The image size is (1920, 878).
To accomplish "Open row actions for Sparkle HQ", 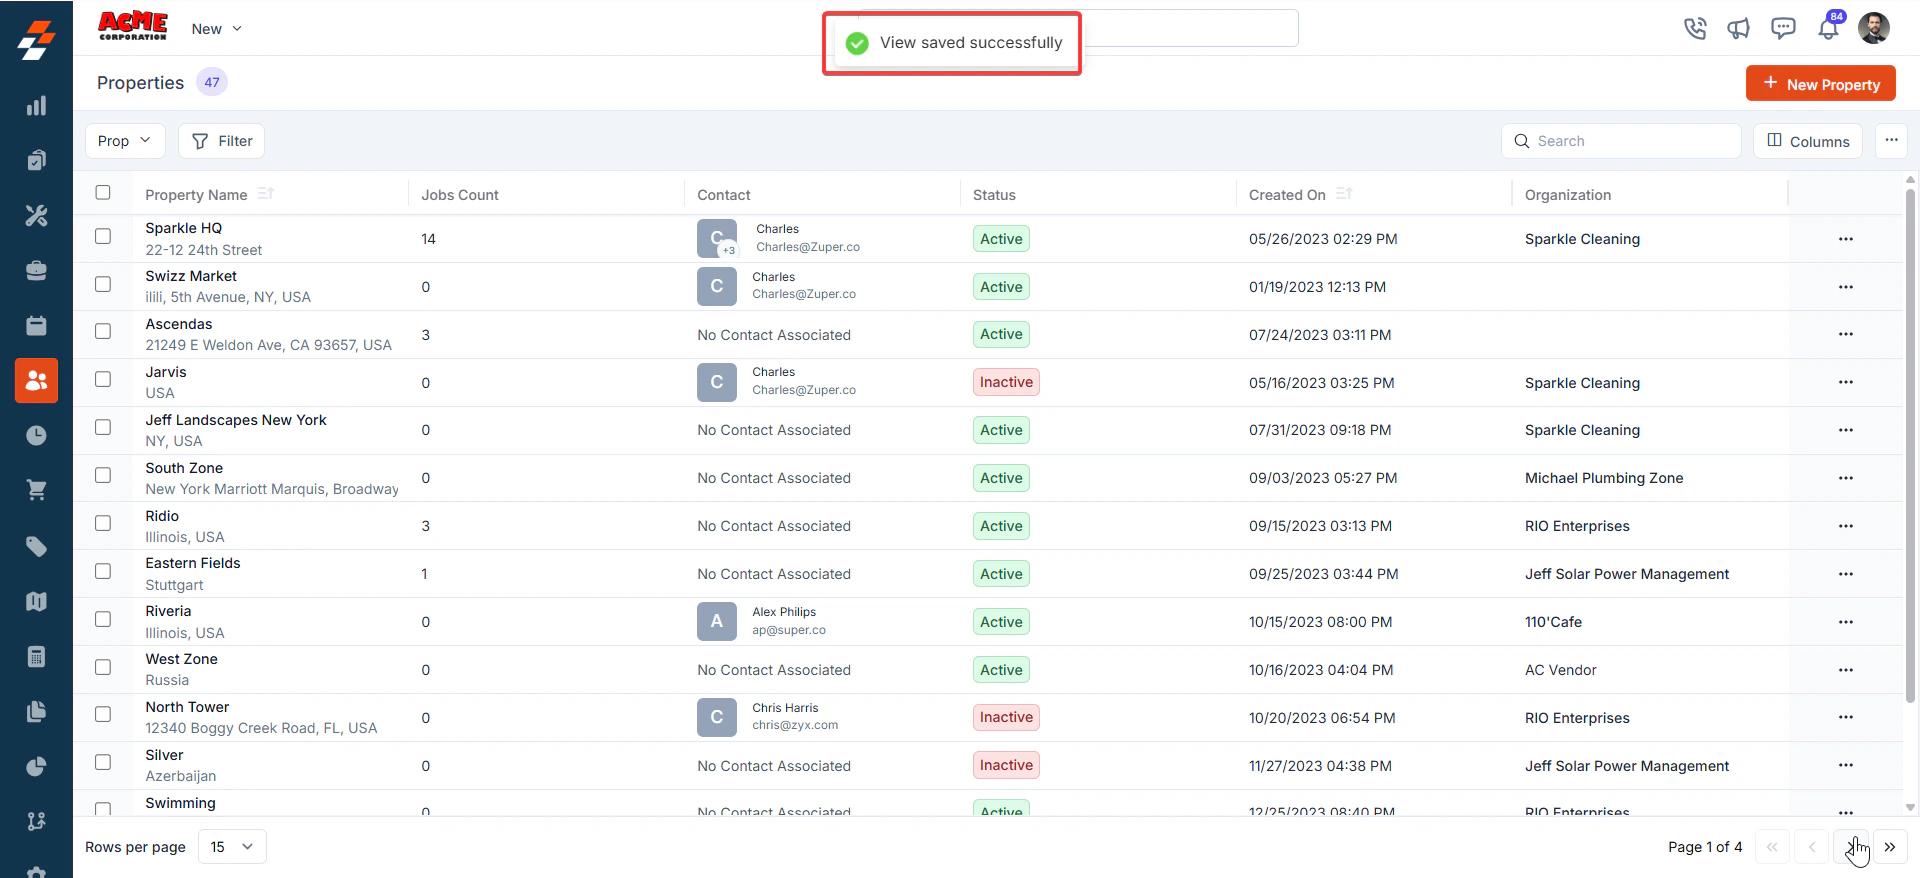I will pyautogui.click(x=1846, y=239).
